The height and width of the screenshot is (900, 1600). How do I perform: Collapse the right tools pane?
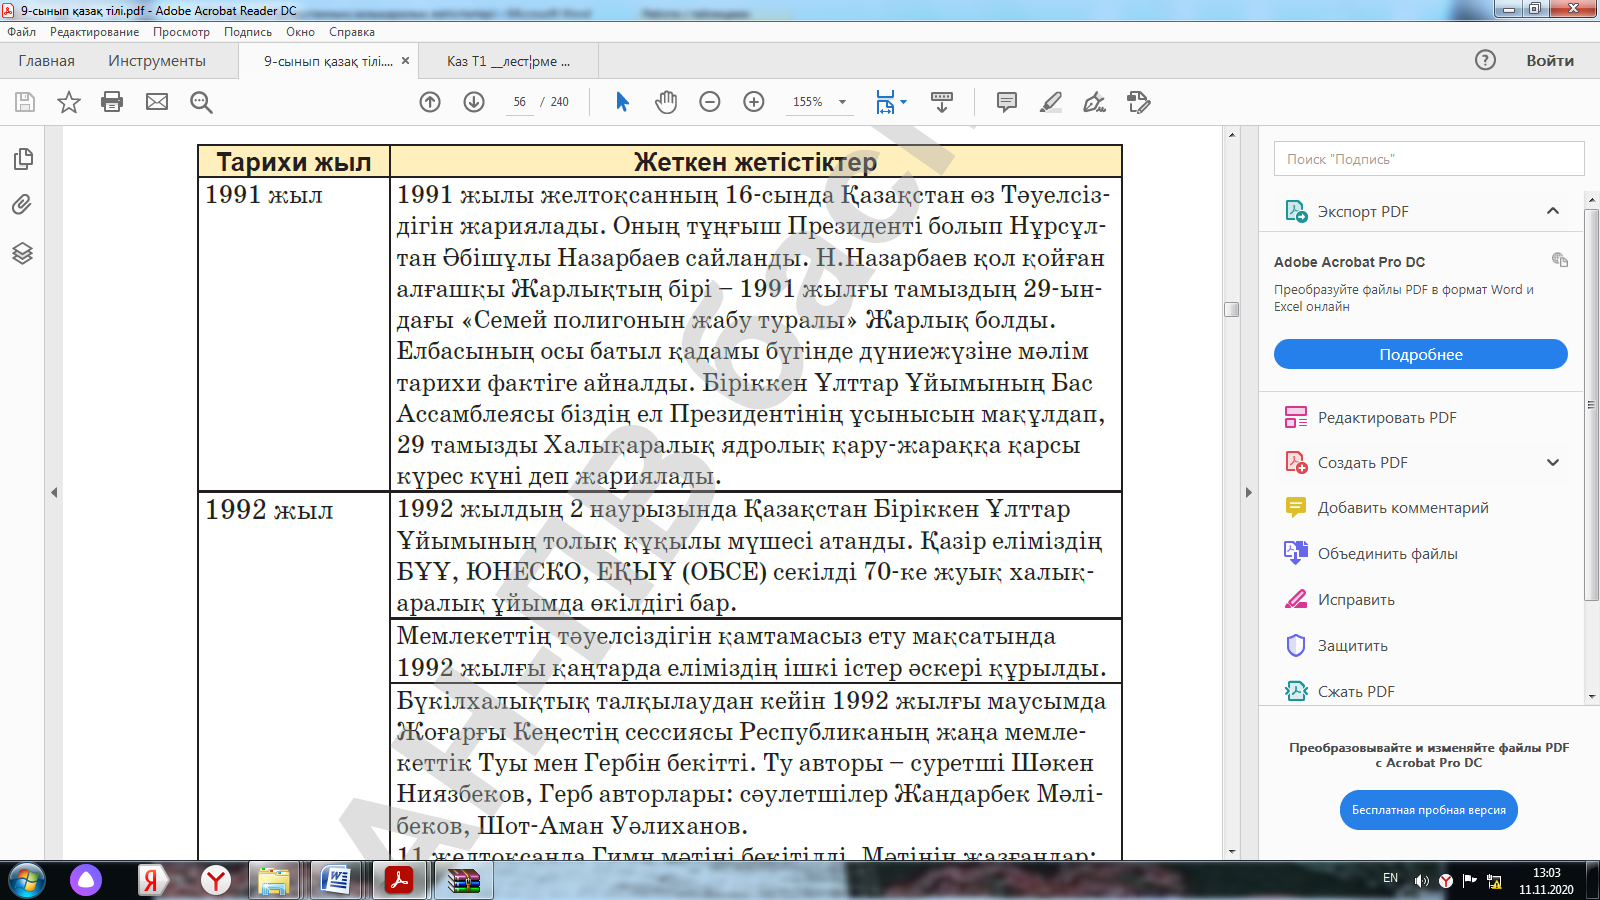tap(1248, 492)
